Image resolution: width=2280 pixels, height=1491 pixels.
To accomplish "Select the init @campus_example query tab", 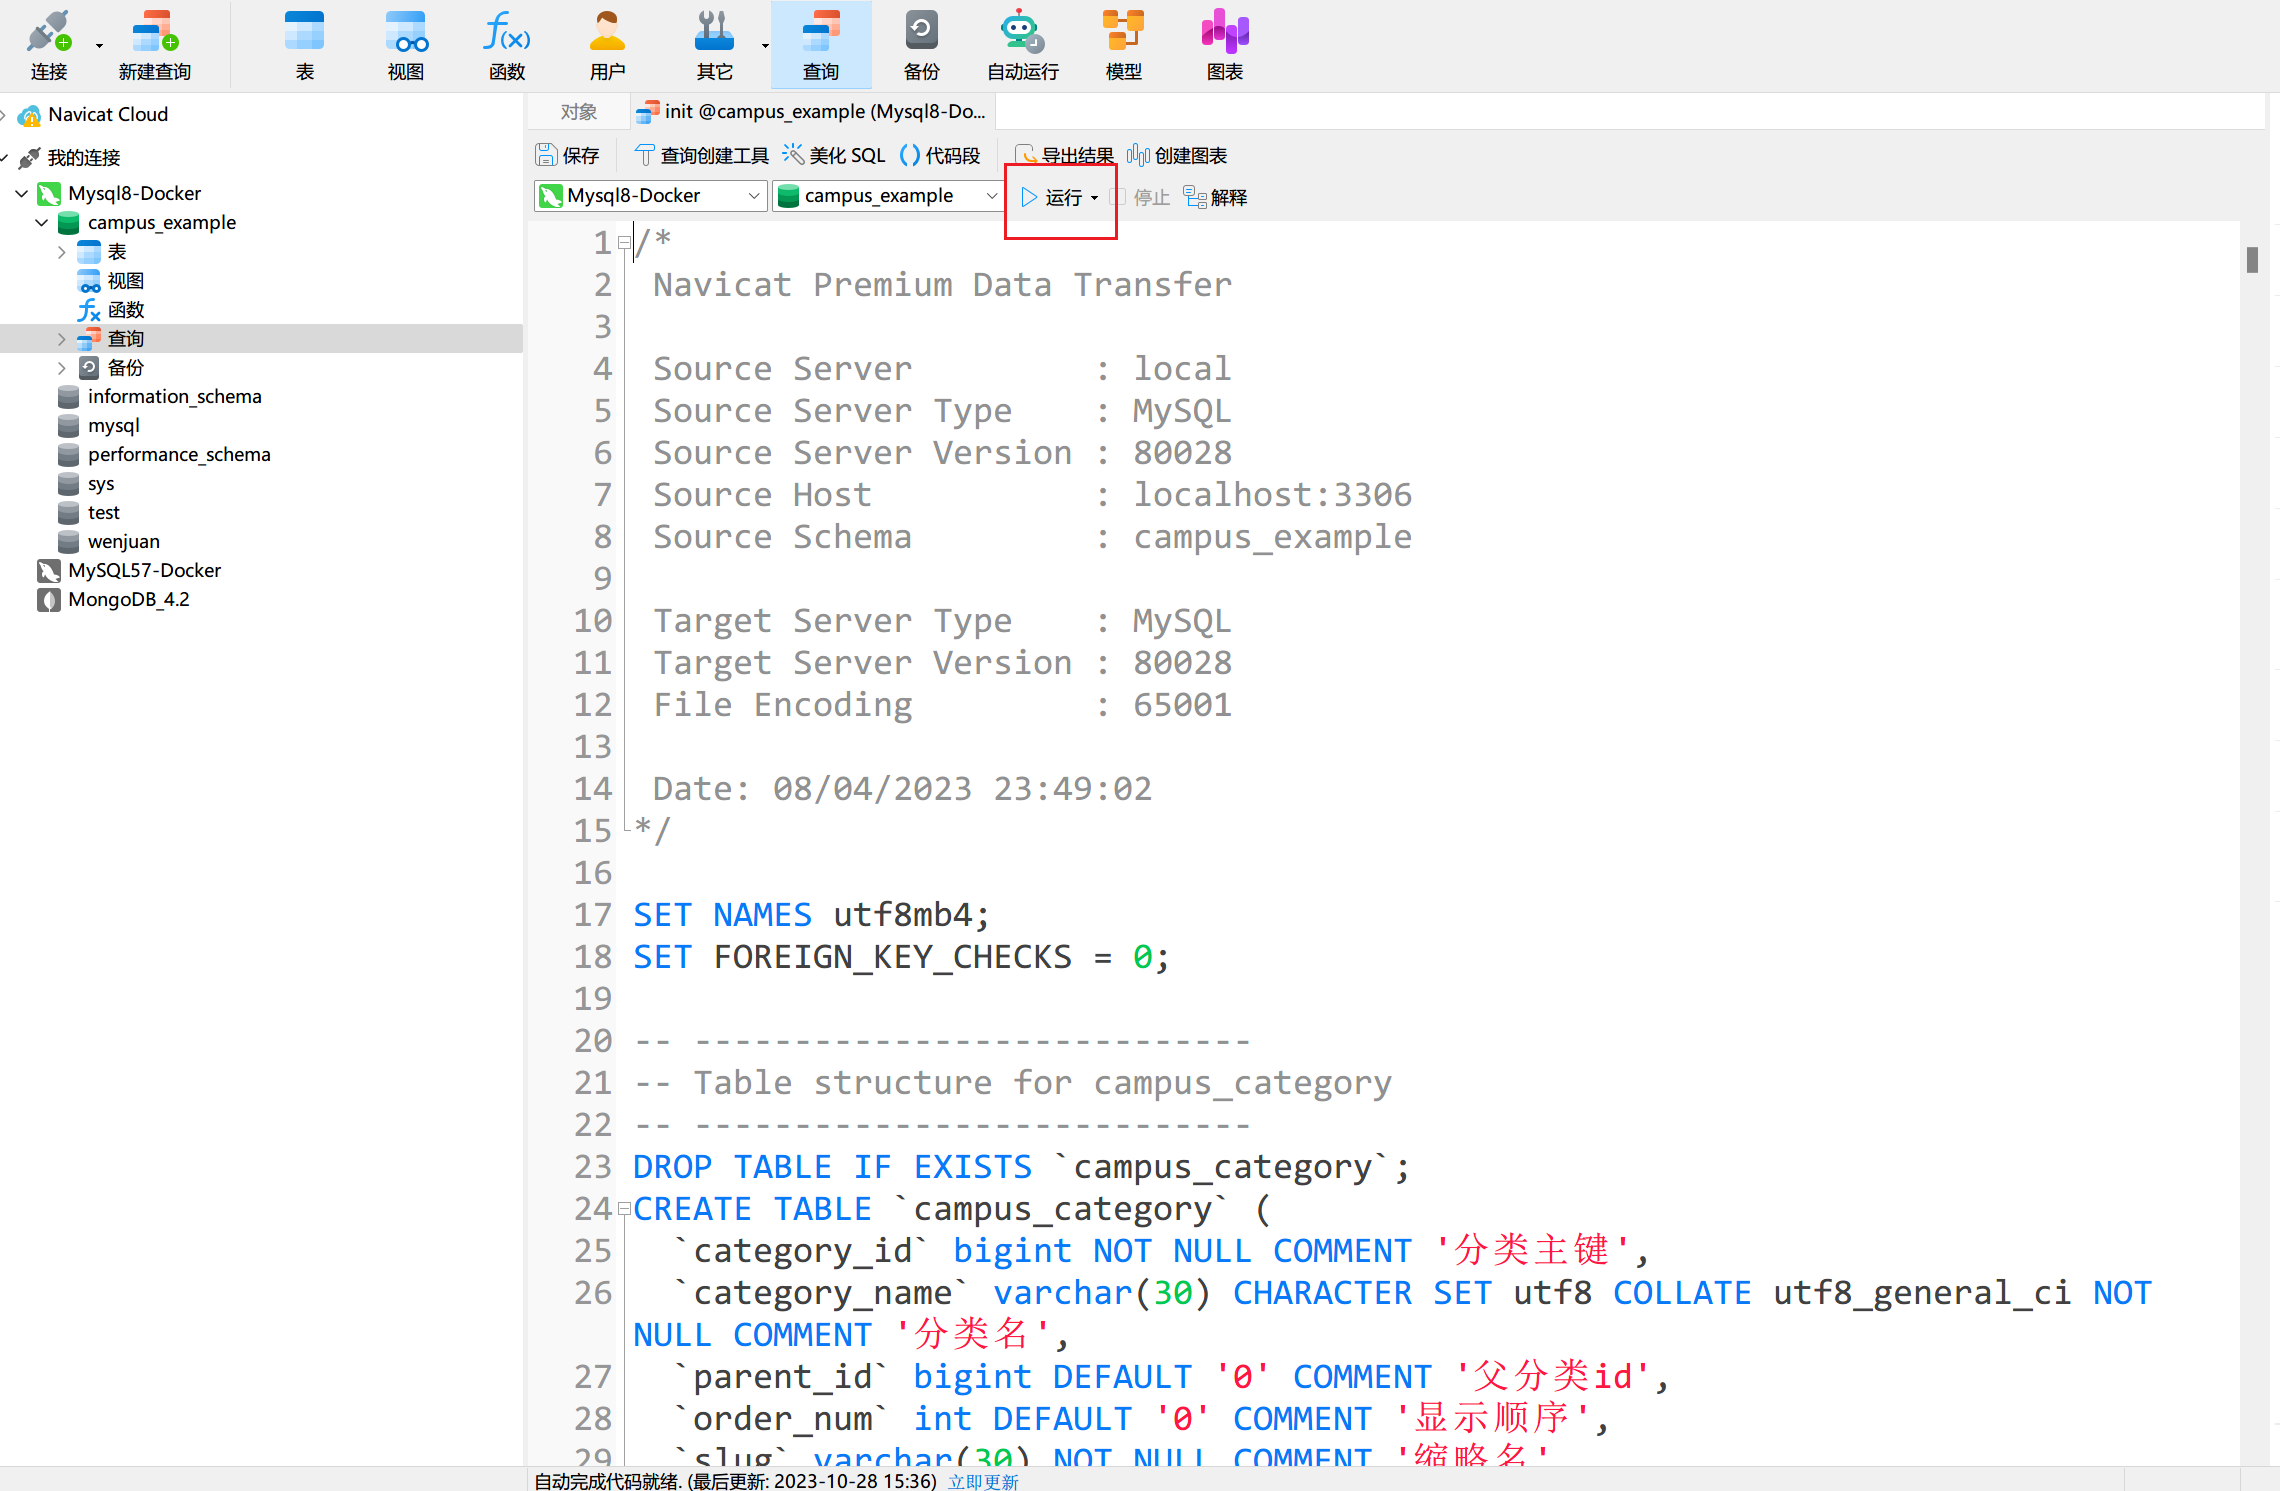I will (812, 112).
